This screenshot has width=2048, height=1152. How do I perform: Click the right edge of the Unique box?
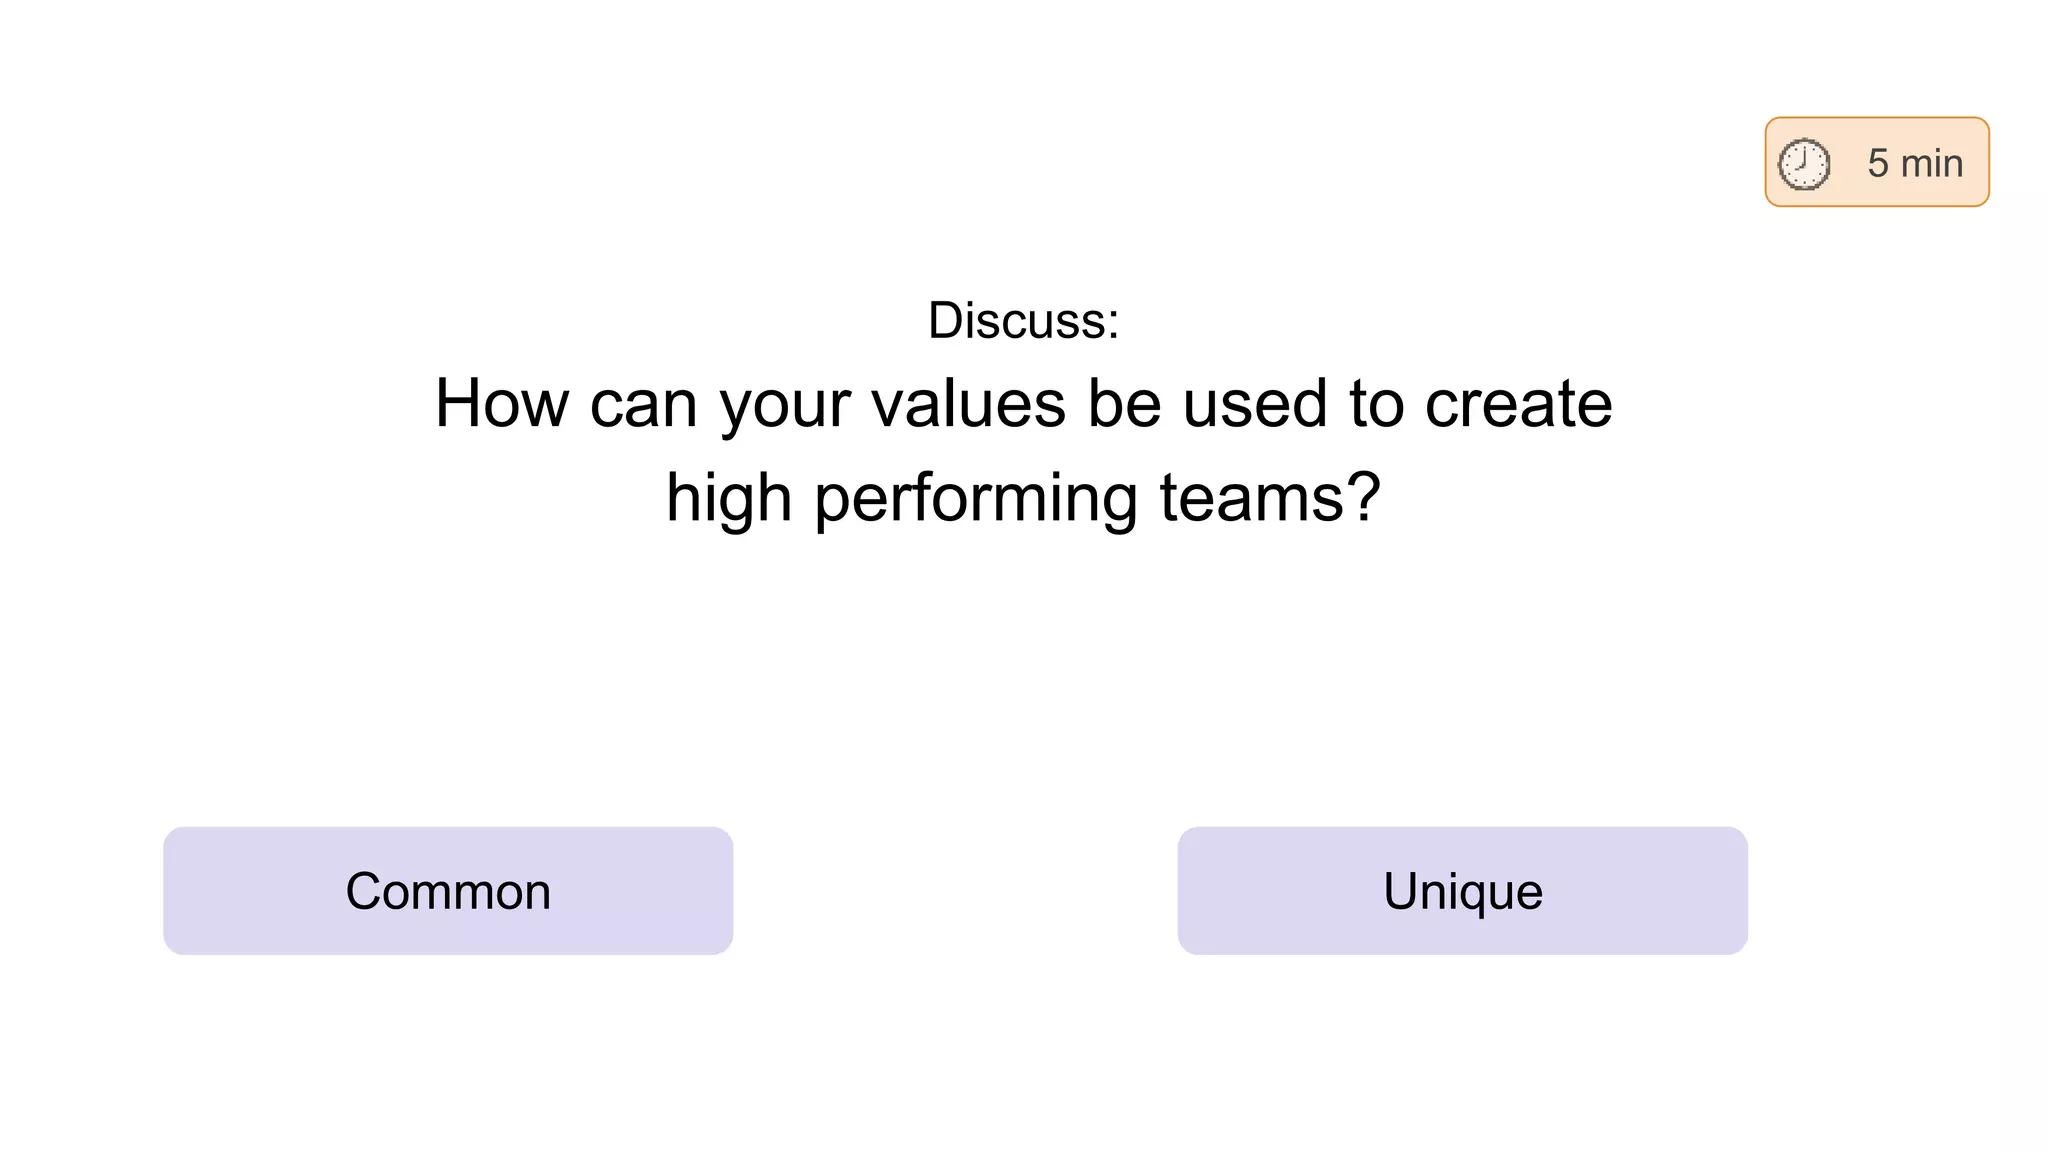click(x=1743, y=890)
